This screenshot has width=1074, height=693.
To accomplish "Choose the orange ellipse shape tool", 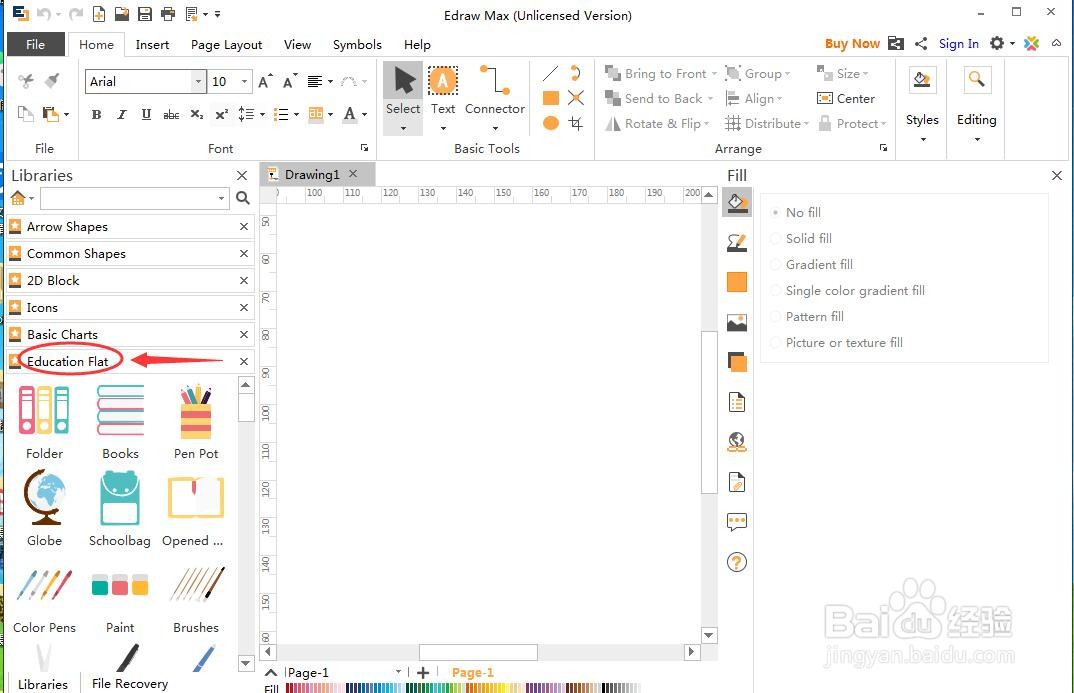I will coord(550,123).
